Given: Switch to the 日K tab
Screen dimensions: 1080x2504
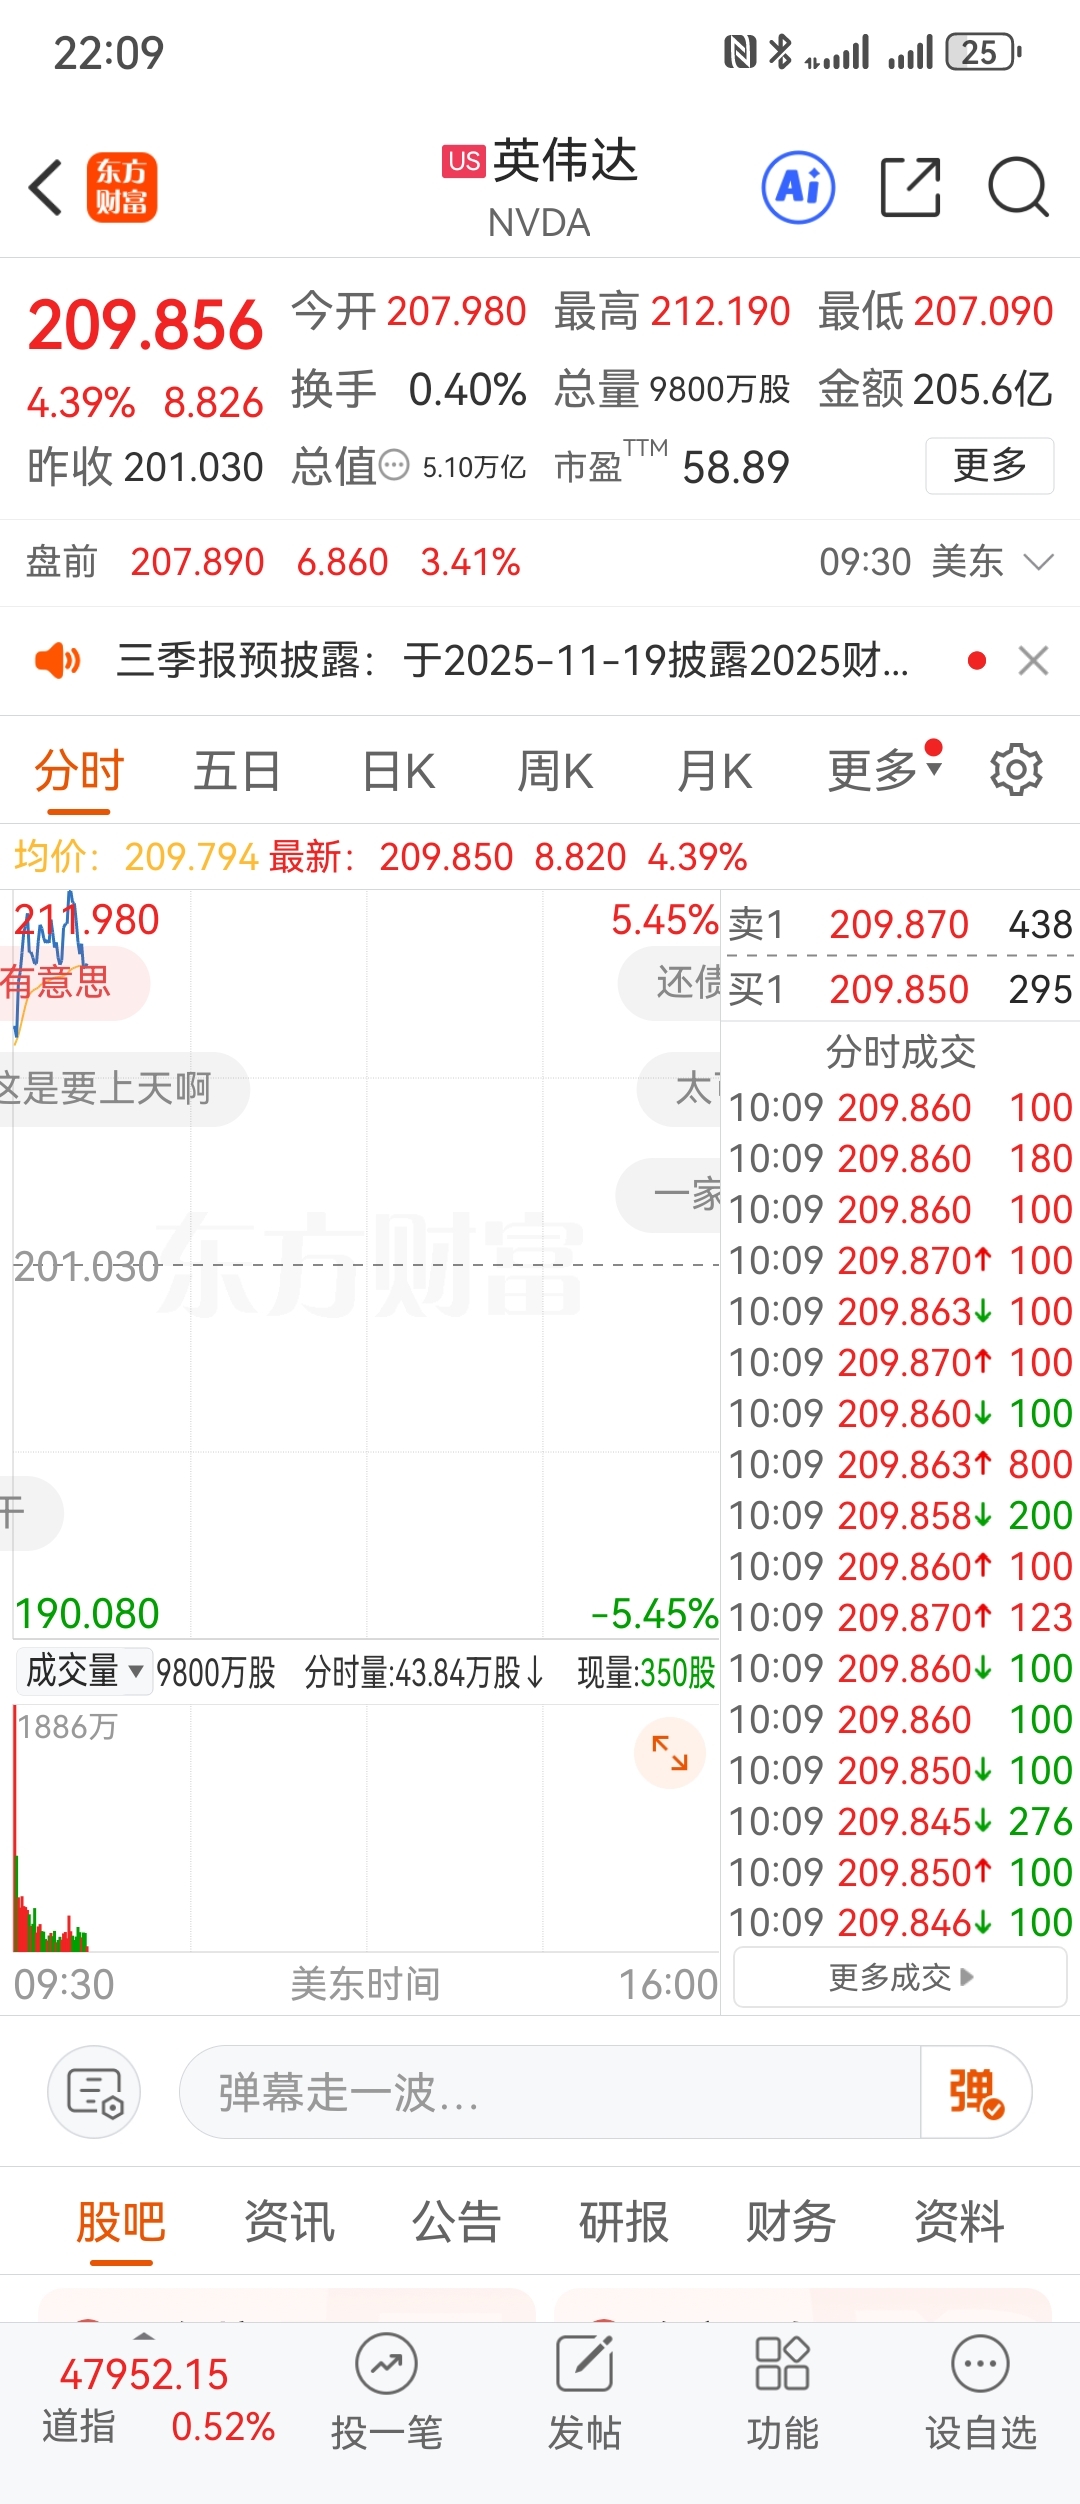Looking at the screenshot, I should 399,771.
